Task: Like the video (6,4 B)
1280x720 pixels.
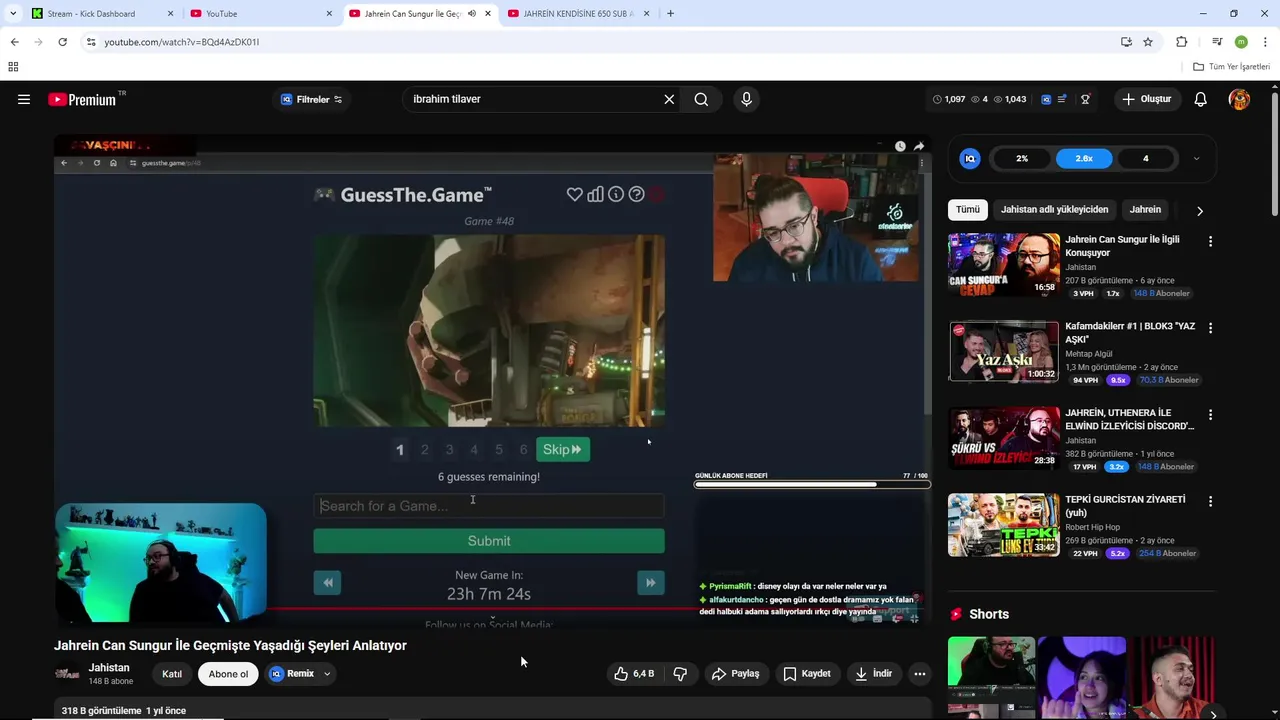Action: (x=634, y=674)
